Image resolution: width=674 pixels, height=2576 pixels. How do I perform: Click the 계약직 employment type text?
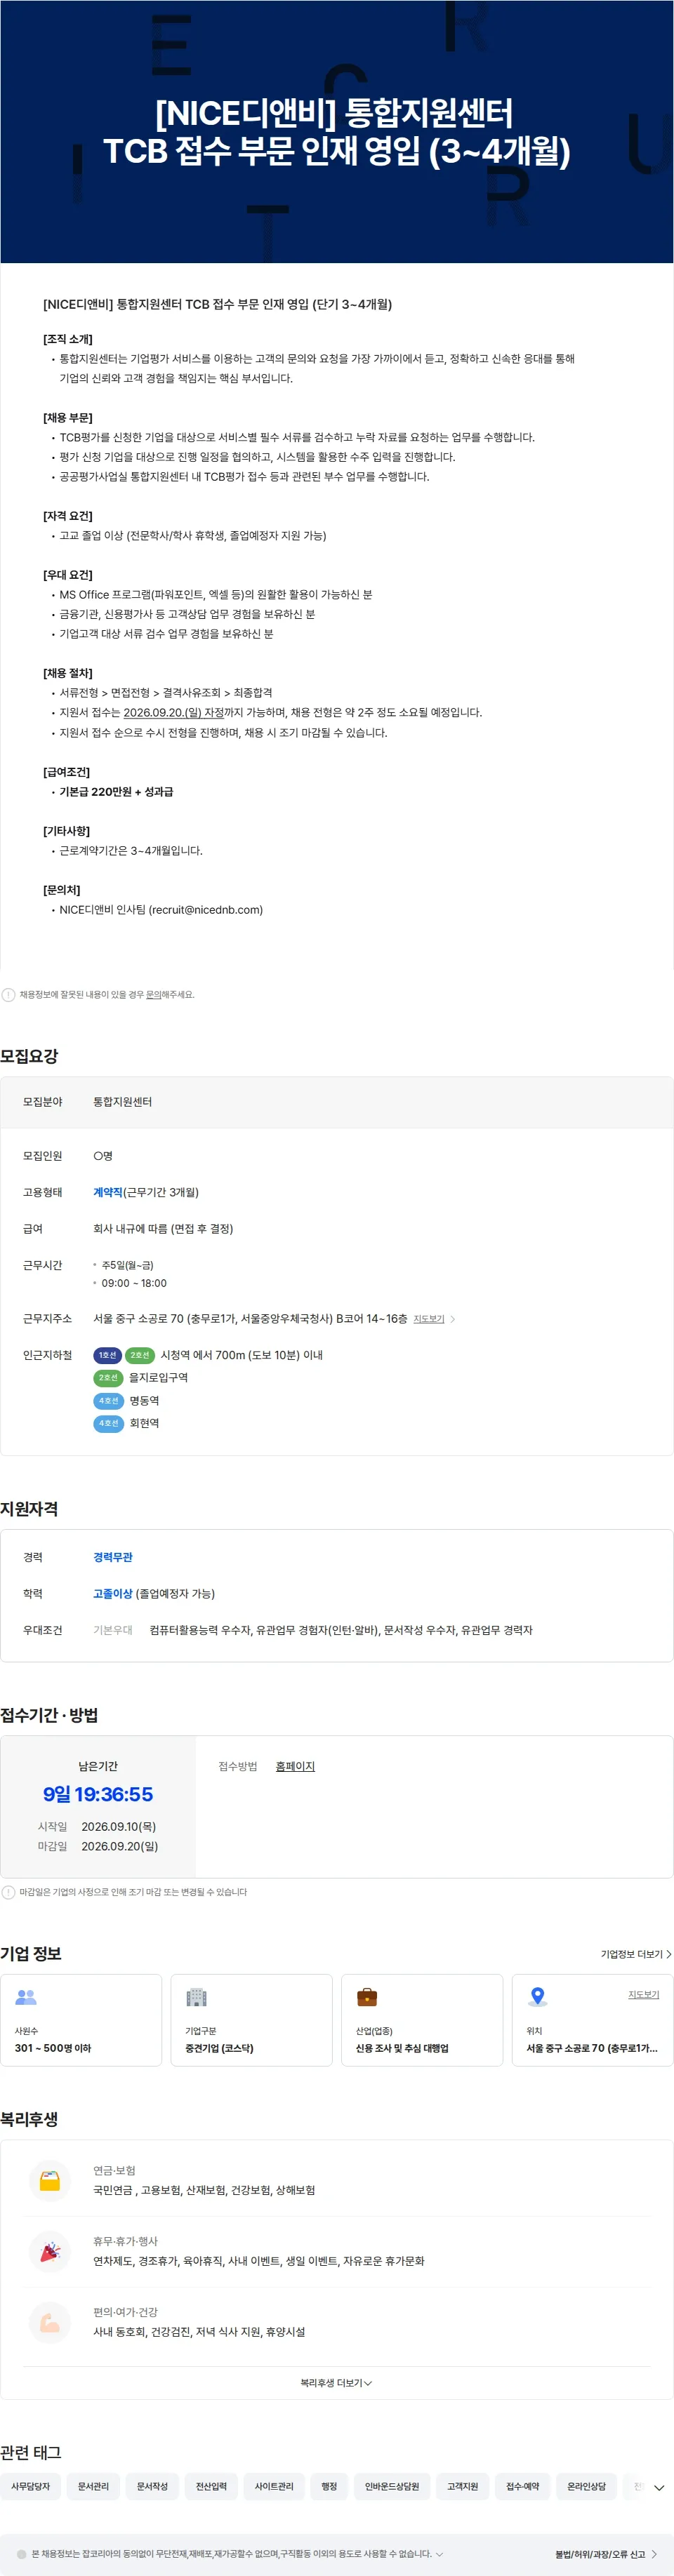point(108,1192)
